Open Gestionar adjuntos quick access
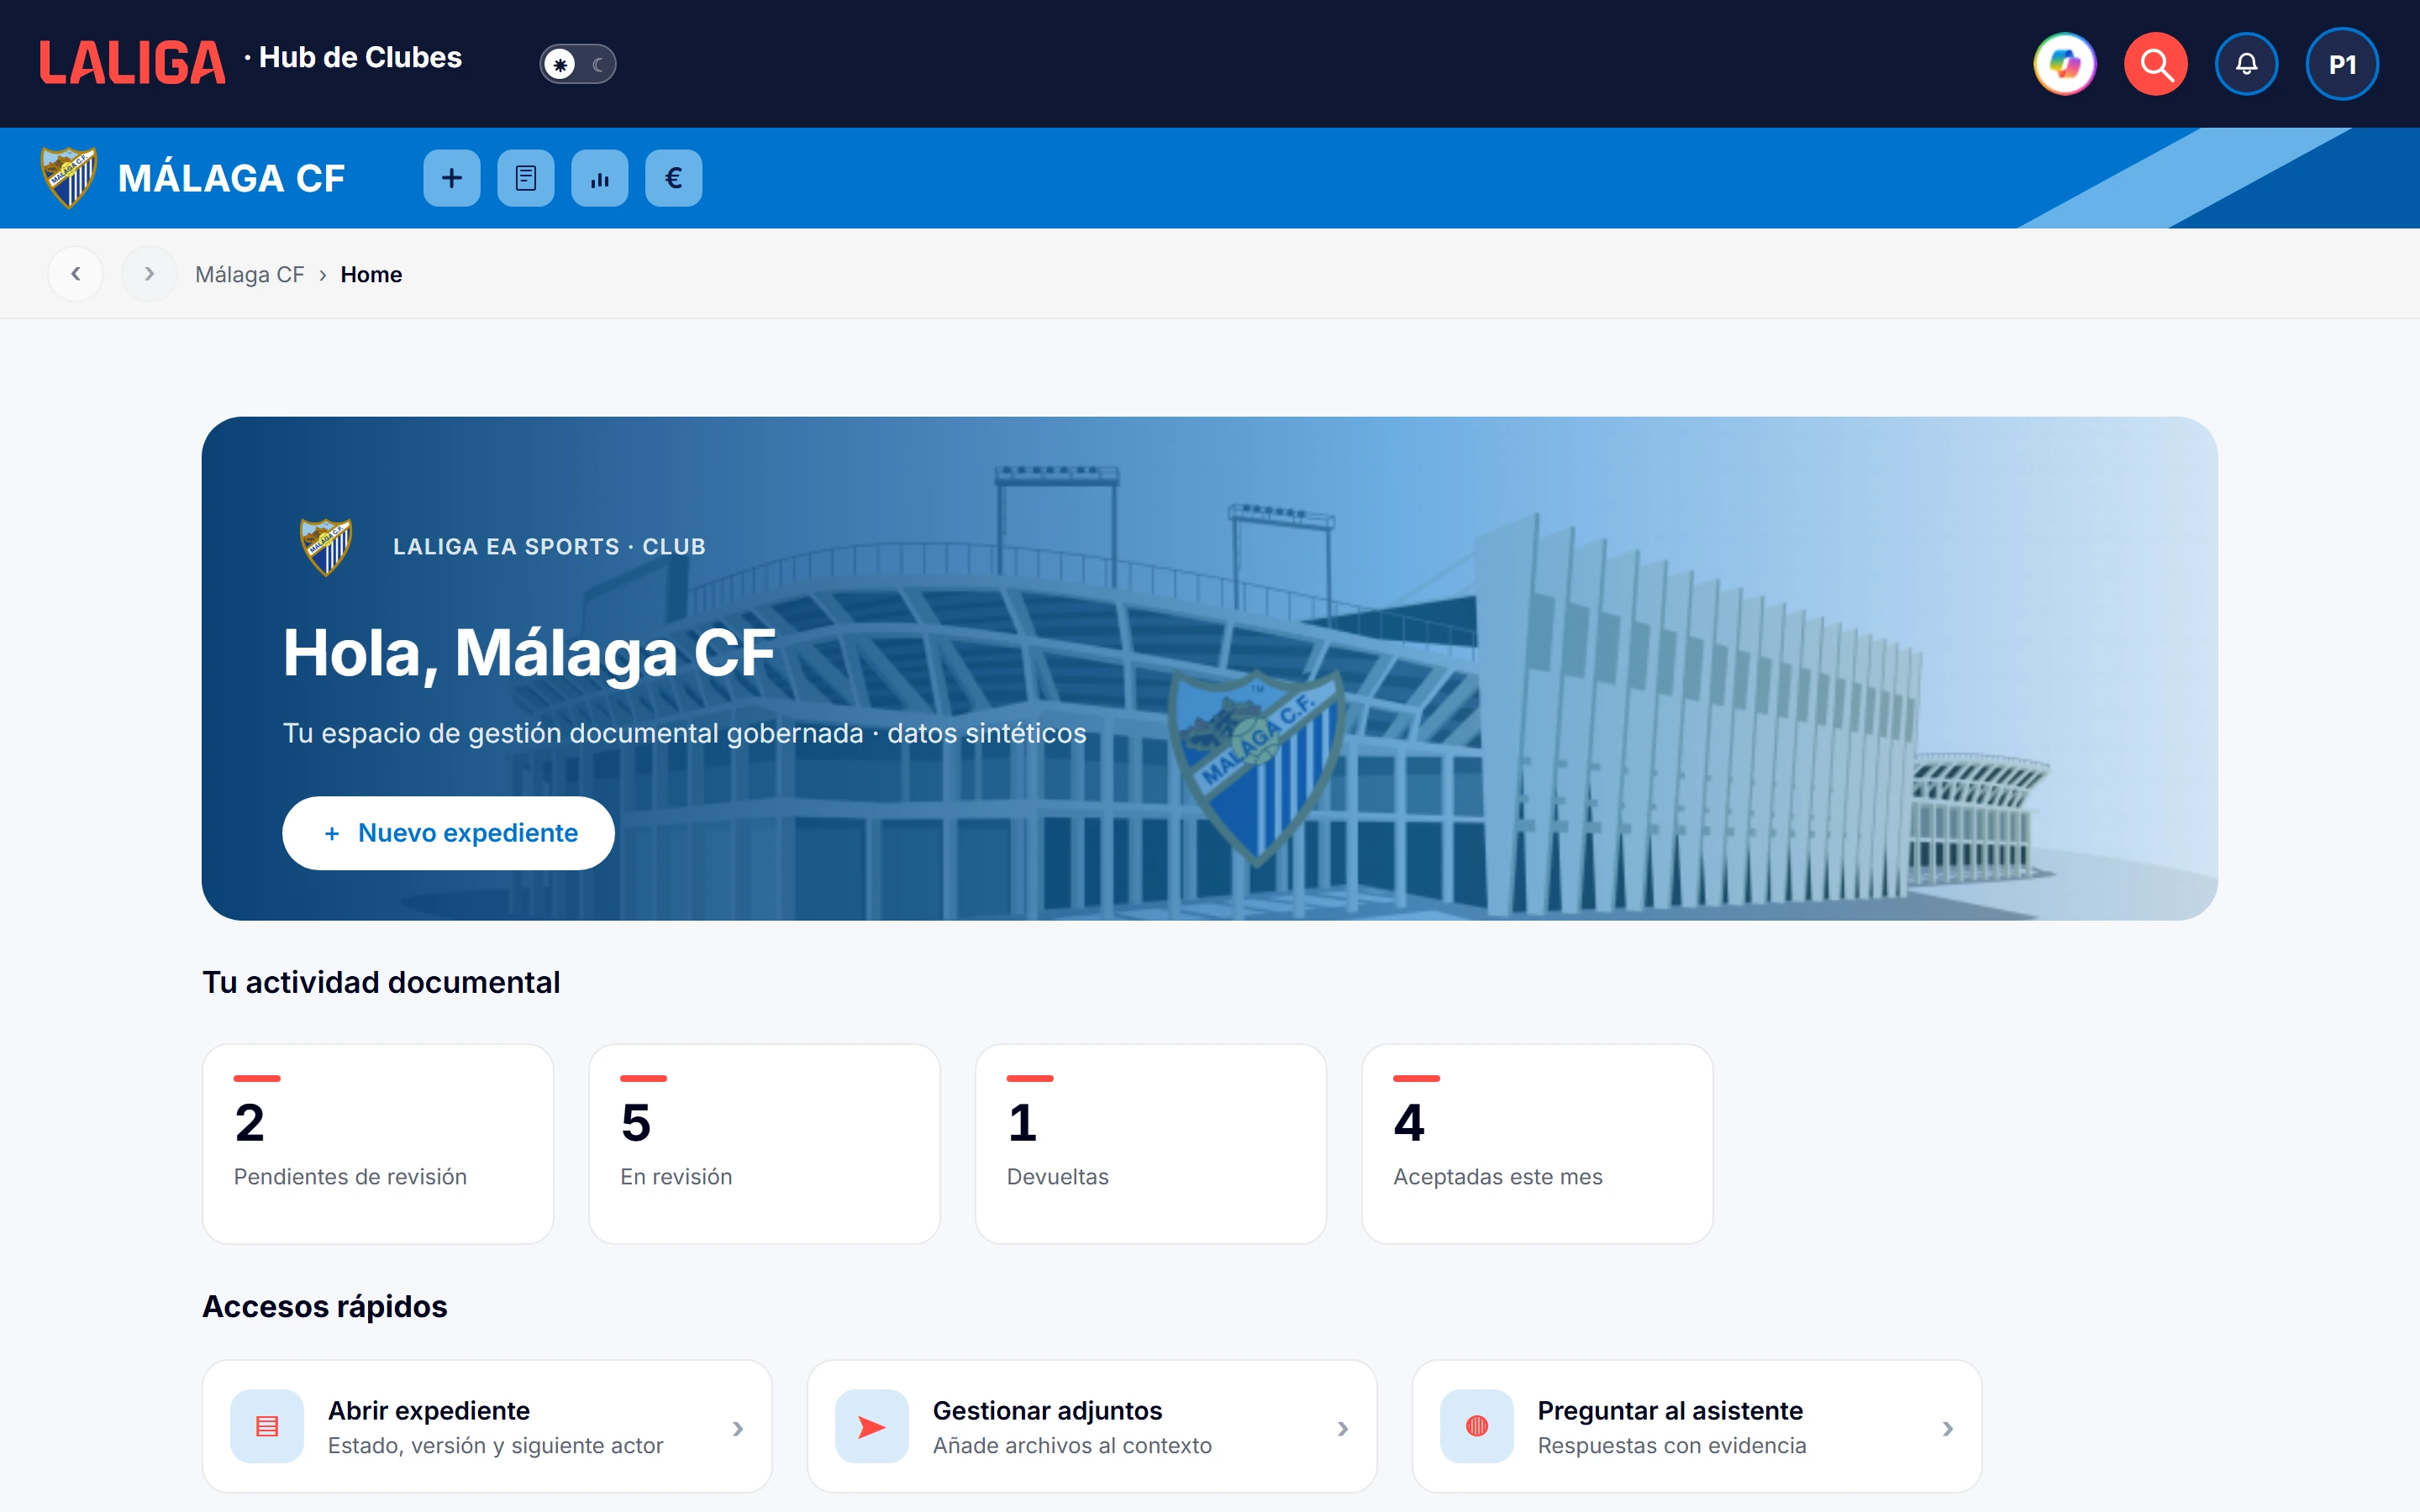The image size is (2420, 1512). (x=1092, y=1426)
